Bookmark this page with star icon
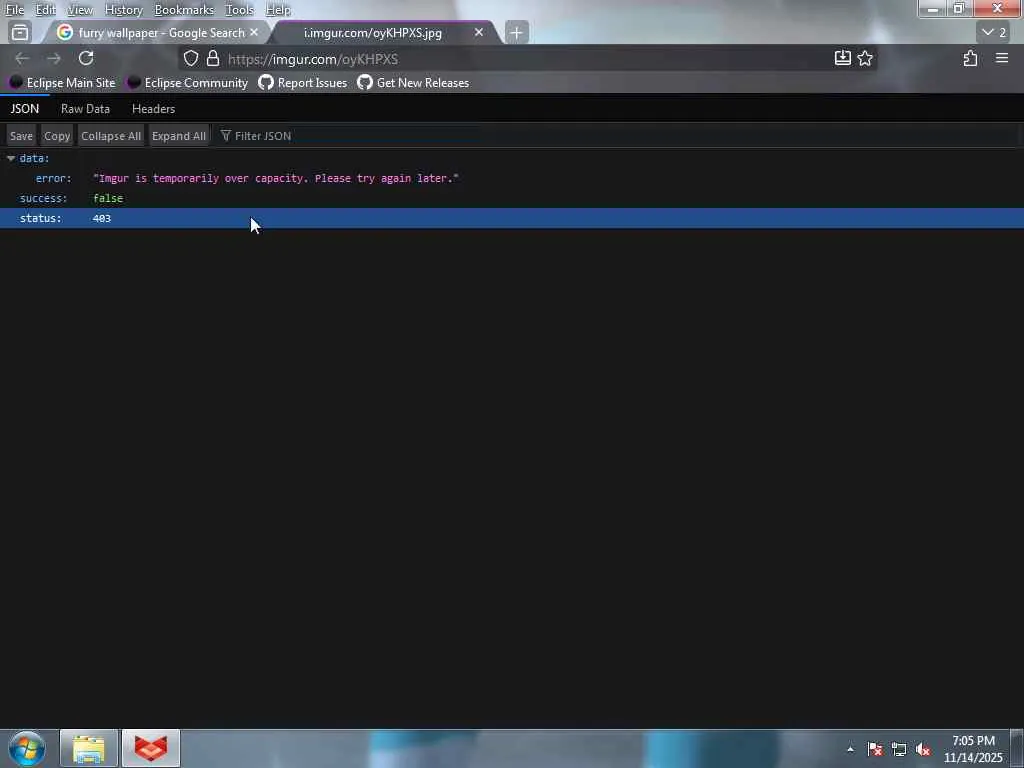1024x768 pixels. 865,58
